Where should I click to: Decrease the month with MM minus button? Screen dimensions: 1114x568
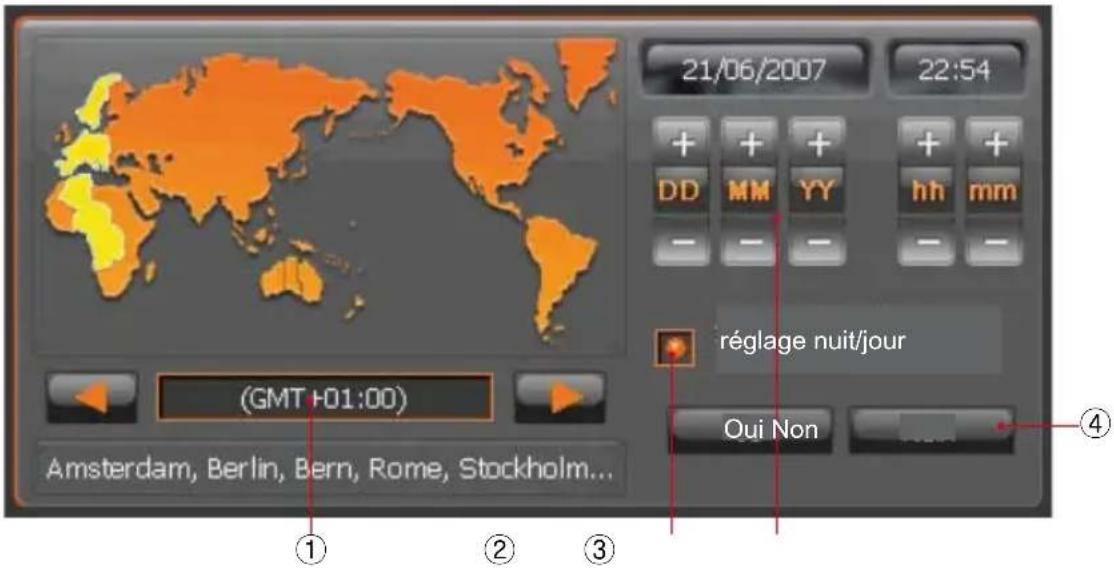click(x=751, y=243)
